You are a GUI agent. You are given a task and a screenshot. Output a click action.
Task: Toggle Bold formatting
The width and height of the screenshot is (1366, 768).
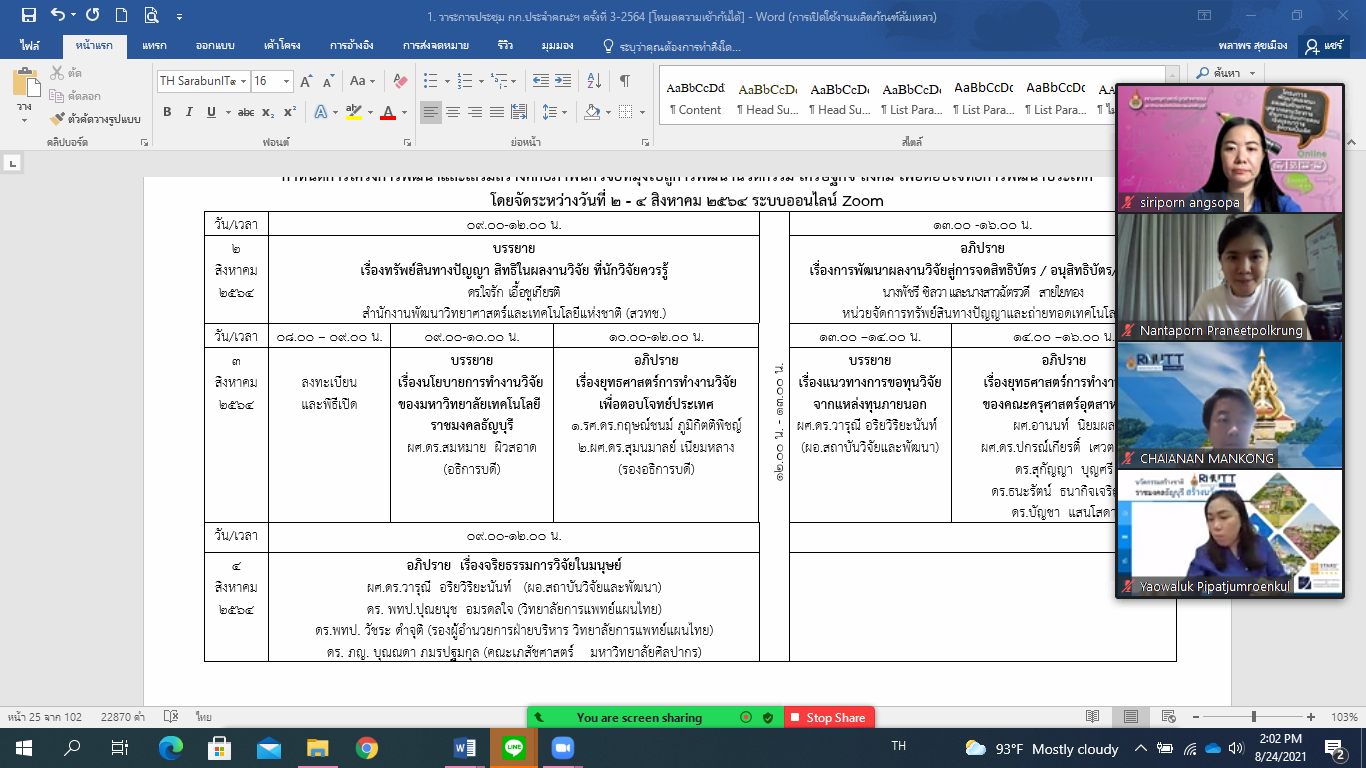click(167, 112)
